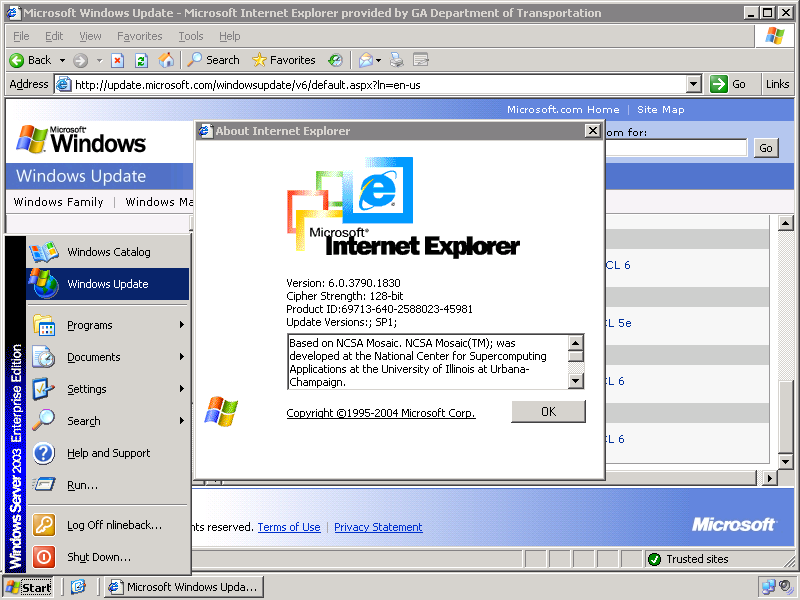
Task: Click the Copyright Microsoft Corp. link
Action: click(380, 413)
